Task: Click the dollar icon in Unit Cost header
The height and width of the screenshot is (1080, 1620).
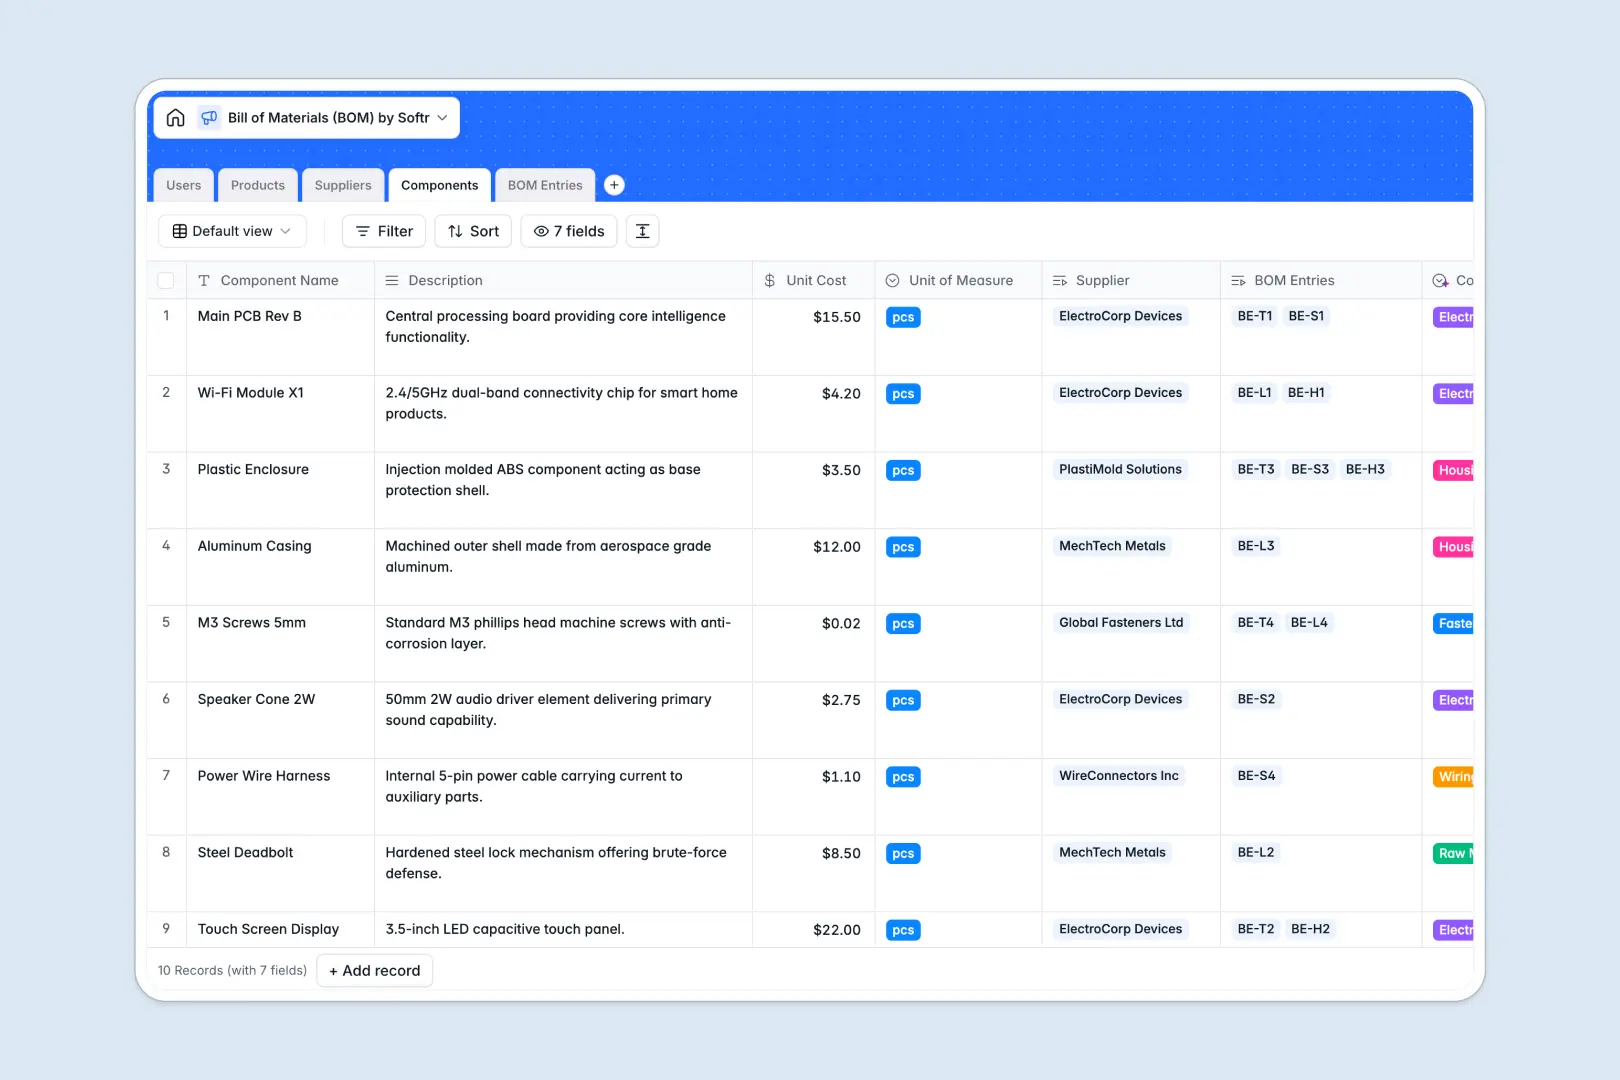Action: click(770, 280)
